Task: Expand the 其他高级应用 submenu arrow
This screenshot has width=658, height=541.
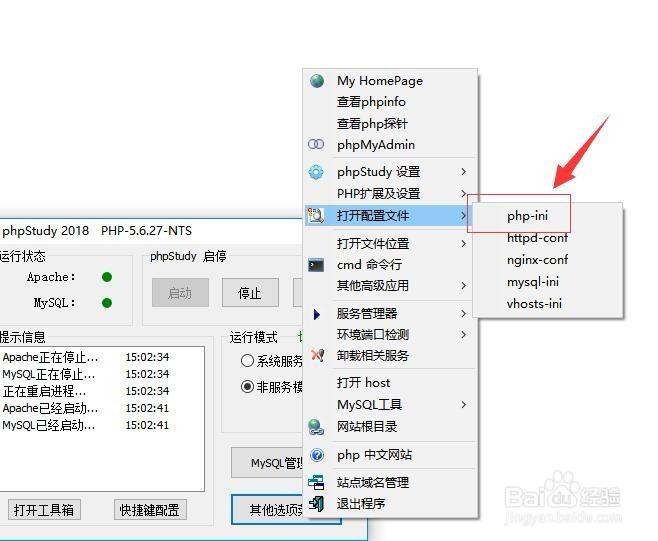Action: (463, 286)
